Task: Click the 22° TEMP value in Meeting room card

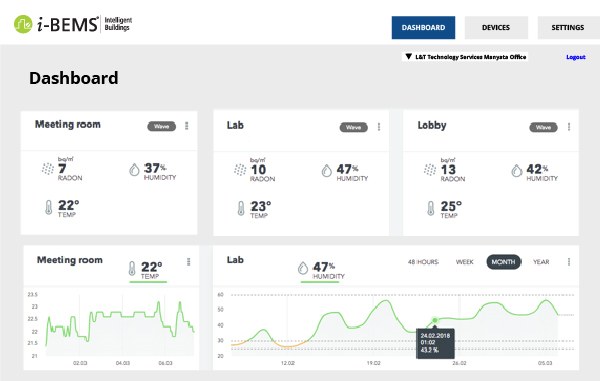Action: tap(68, 208)
